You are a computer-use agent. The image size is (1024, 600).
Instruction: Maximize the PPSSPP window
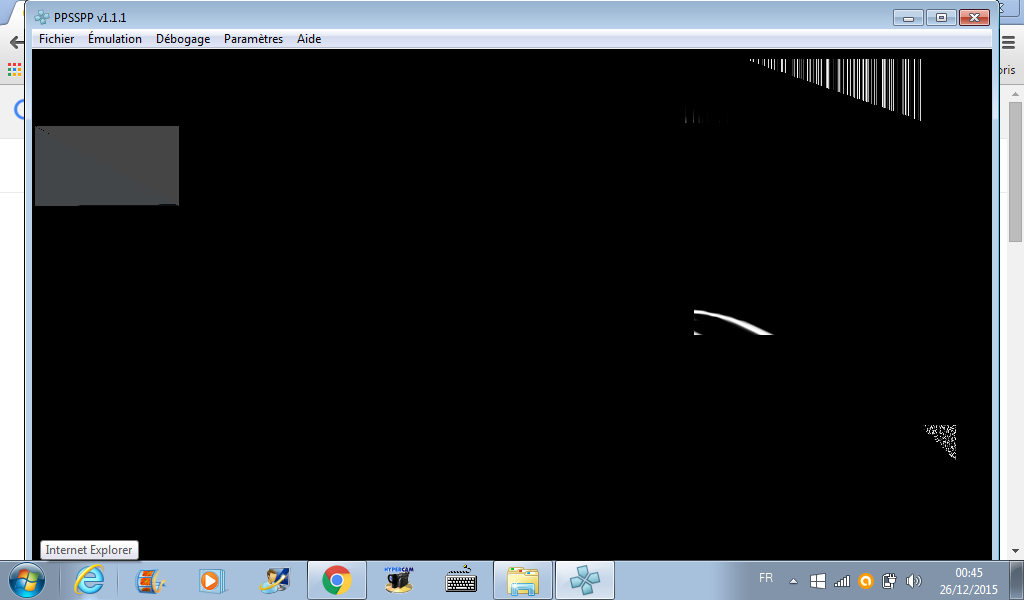click(x=940, y=17)
